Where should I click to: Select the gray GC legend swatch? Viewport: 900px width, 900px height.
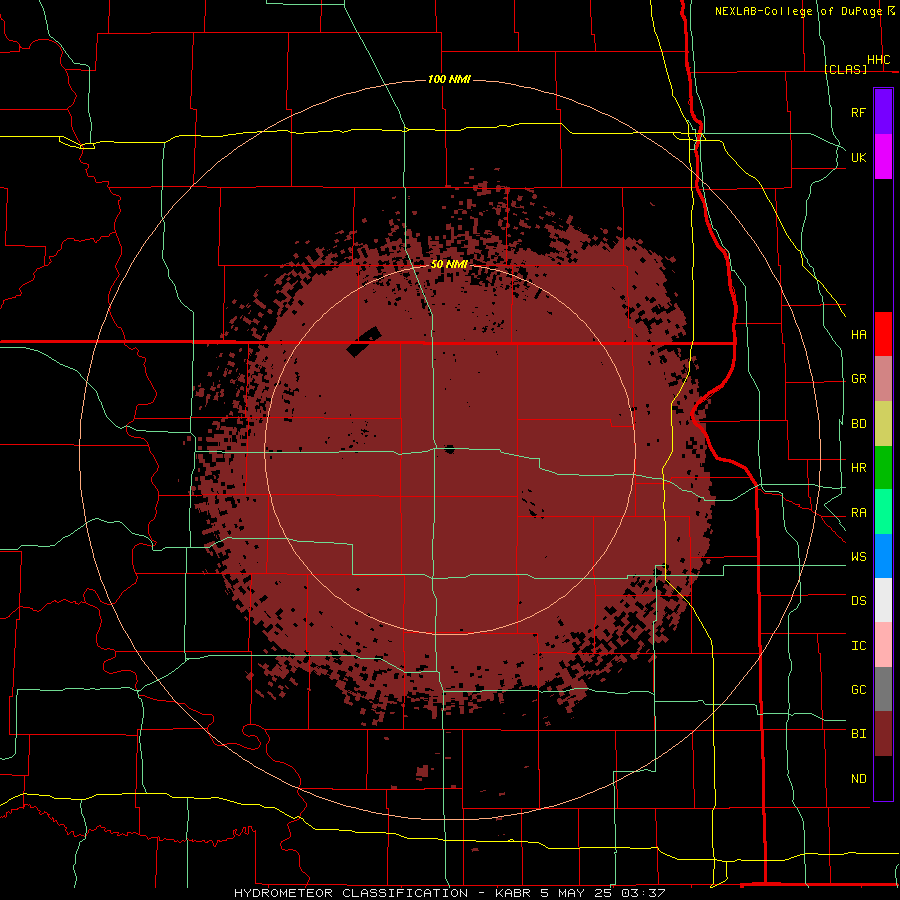tap(883, 689)
